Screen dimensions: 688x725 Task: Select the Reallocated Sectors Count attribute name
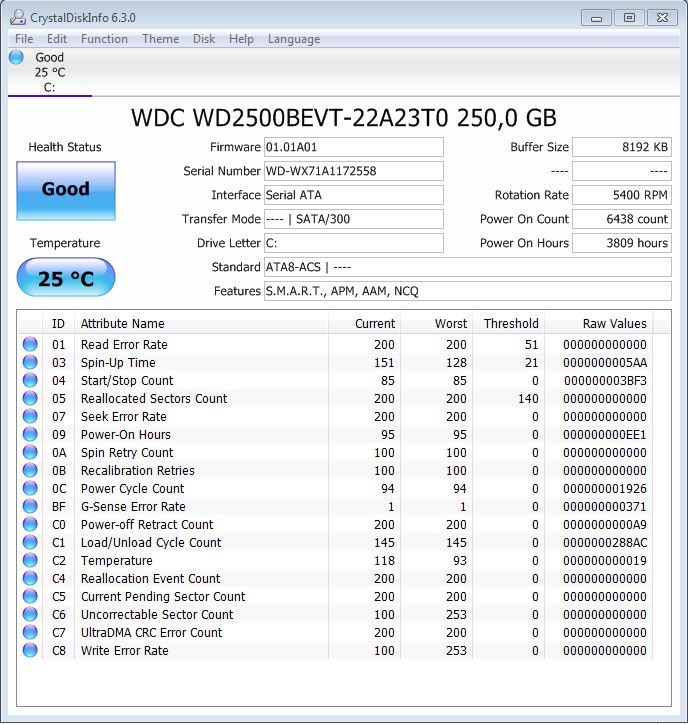tap(154, 399)
